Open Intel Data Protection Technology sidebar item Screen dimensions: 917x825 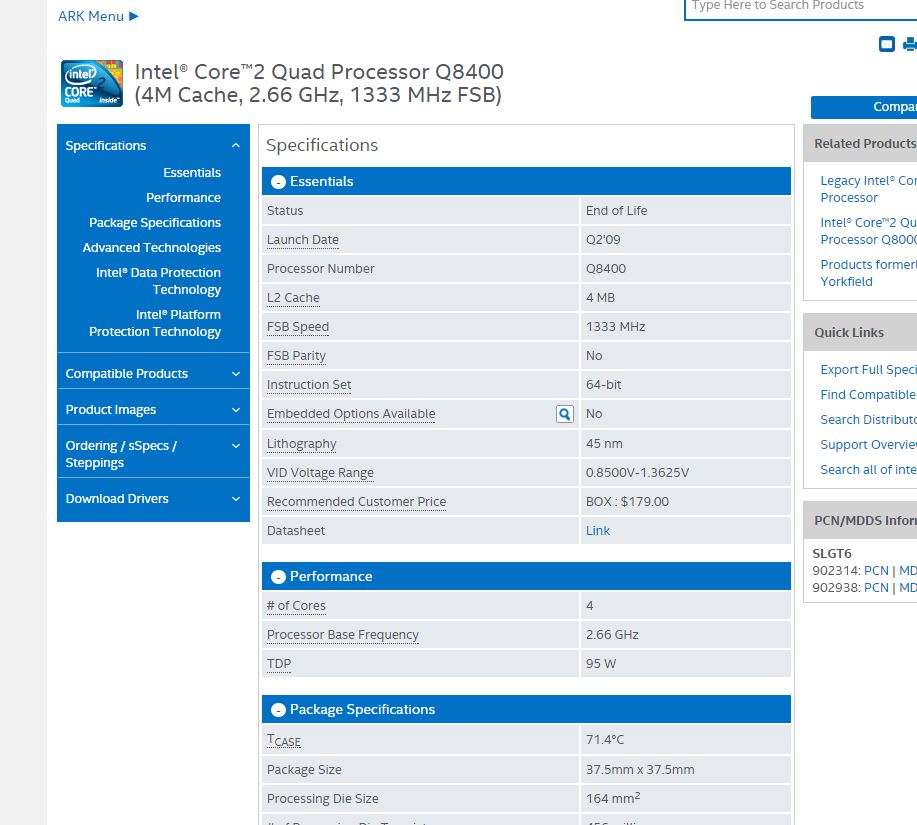tap(158, 281)
